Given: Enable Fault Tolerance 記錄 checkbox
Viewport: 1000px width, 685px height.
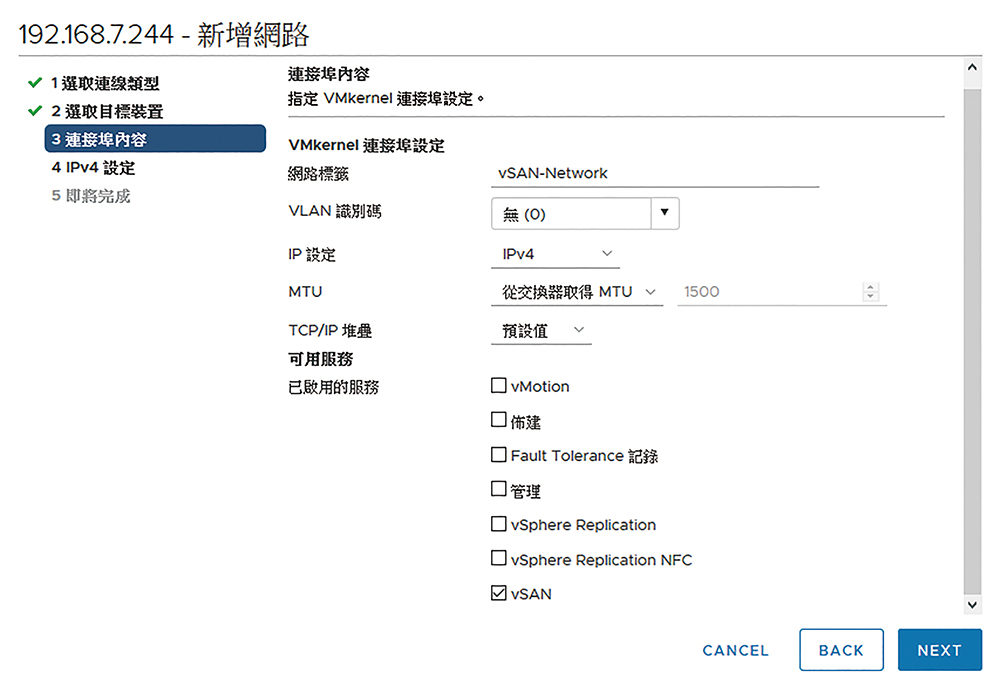Looking at the screenshot, I should [x=499, y=455].
